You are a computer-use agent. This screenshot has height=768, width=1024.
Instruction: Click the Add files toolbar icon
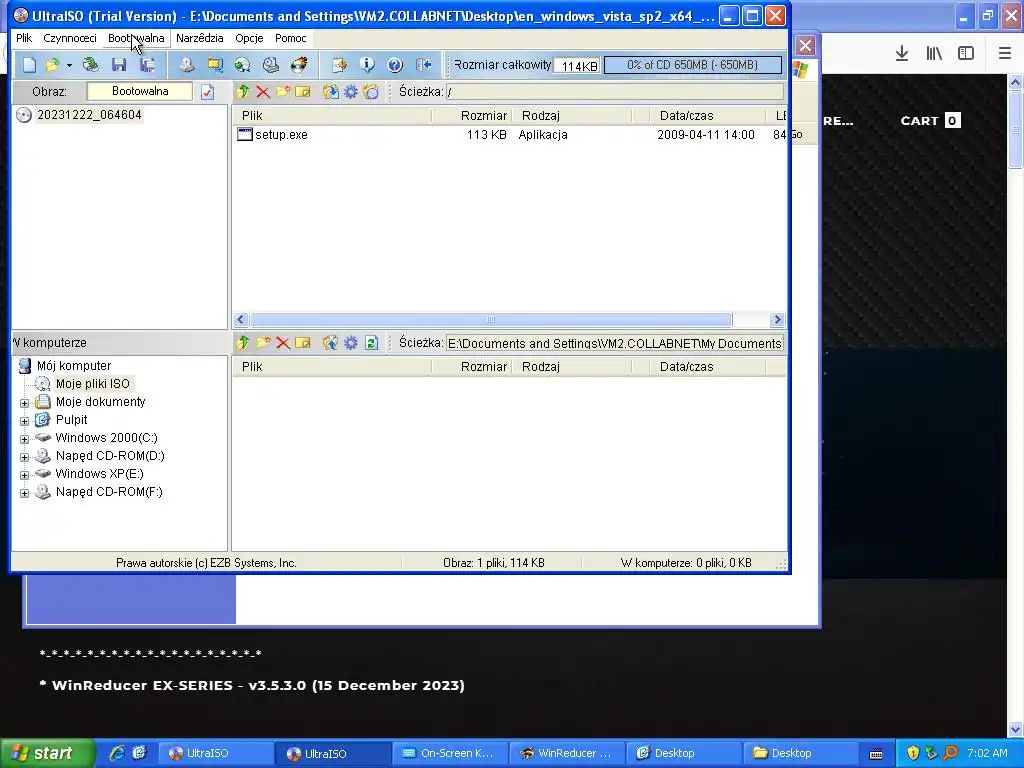[x=339, y=65]
